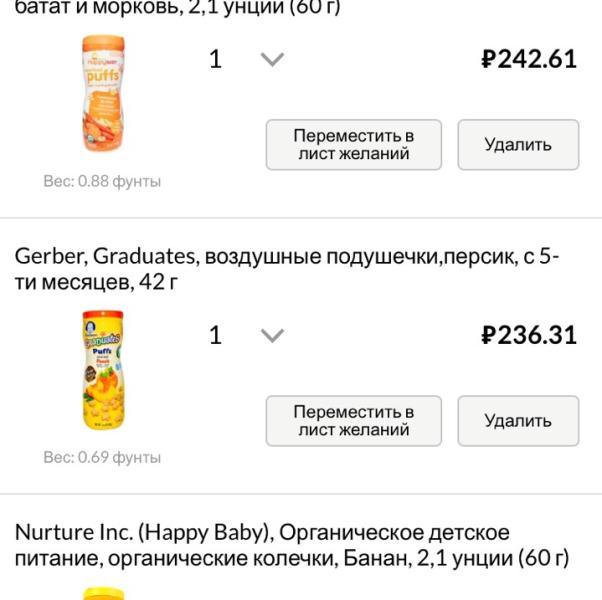This screenshot has height=600, width=602.
Task: Open the Gerber, Graduates product title link
Action: 285,257
